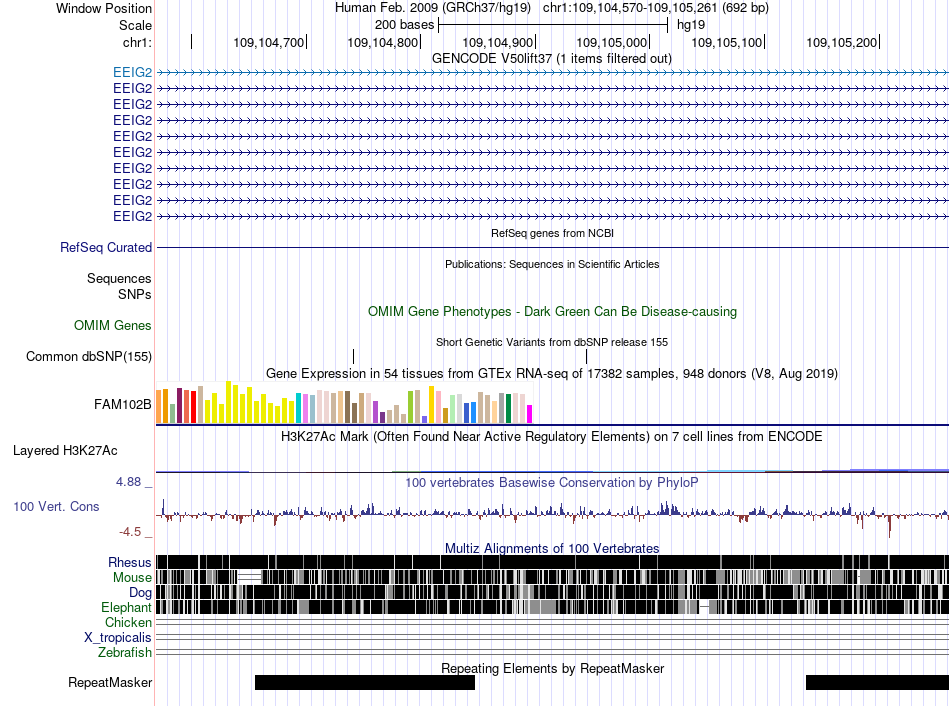Open H3K27Ac Mark ENCODE track title
Screen dimensions: 950x706
pyautogui.click(x=552, y=436)
